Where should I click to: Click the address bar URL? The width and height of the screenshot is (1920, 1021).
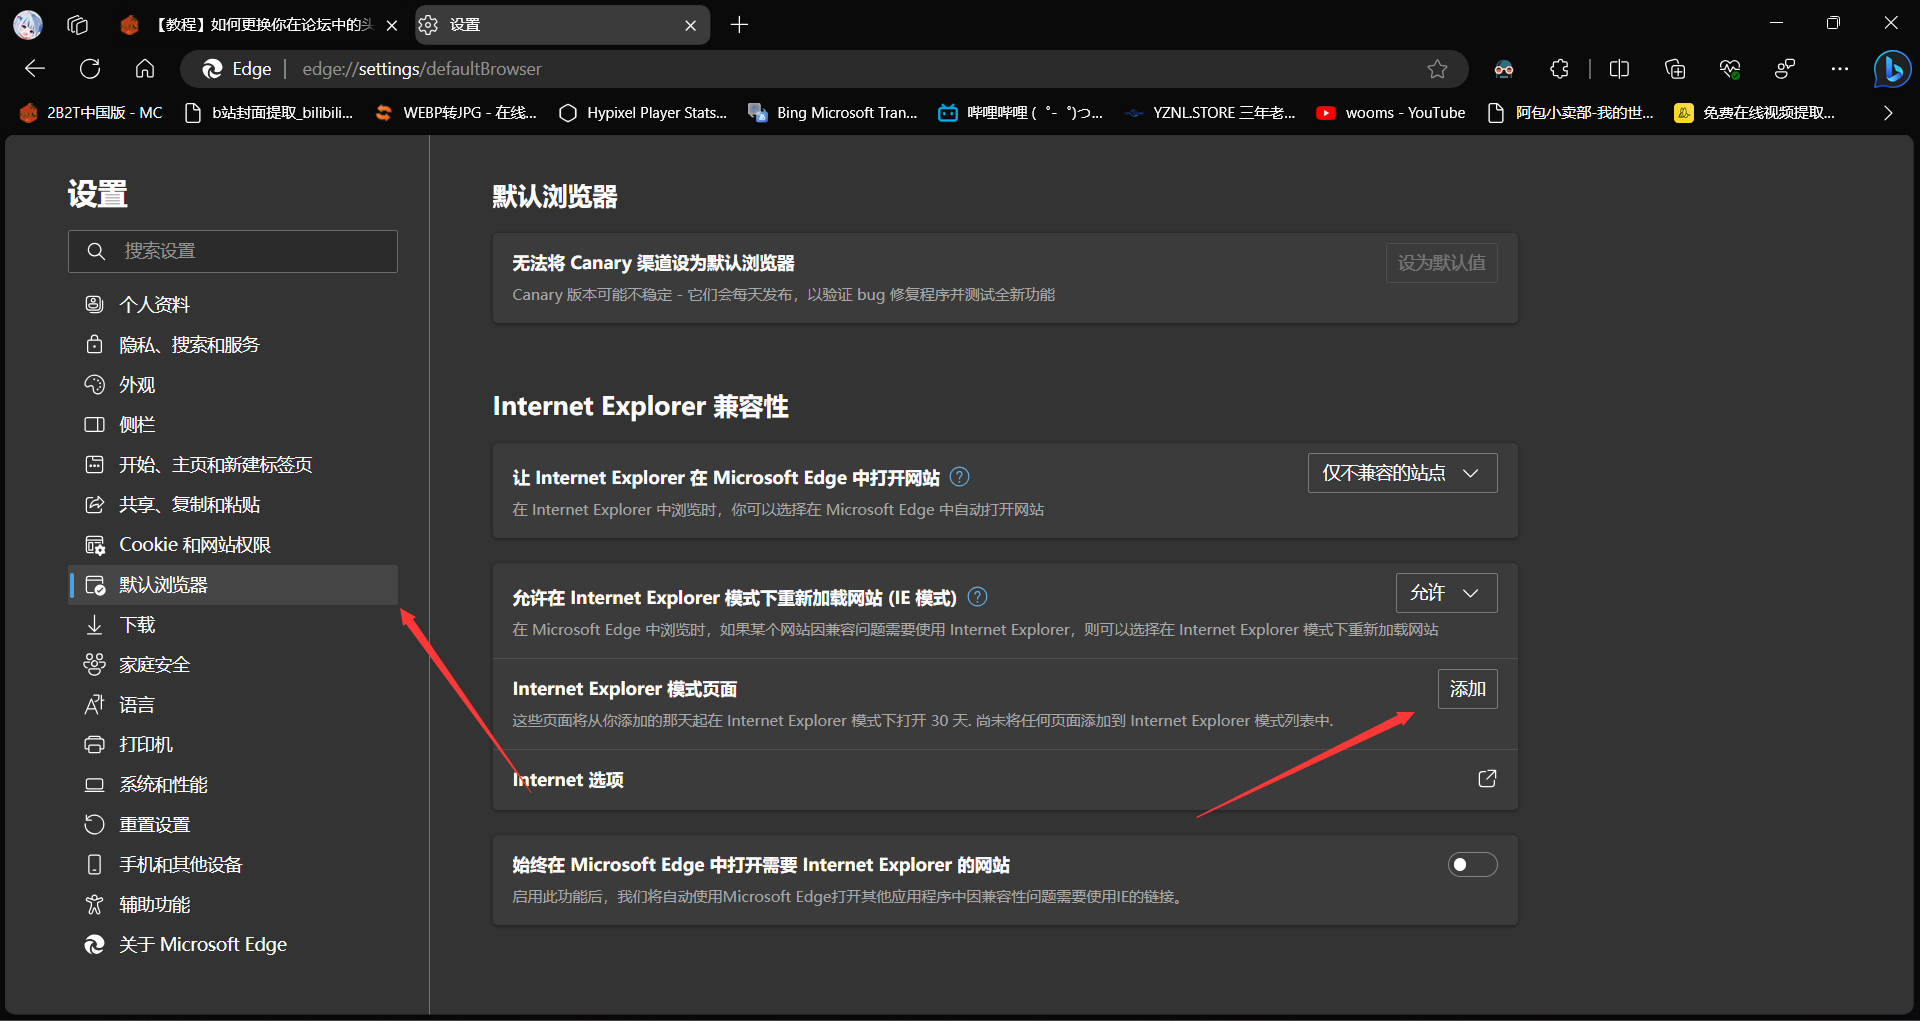tap(422, 69)
